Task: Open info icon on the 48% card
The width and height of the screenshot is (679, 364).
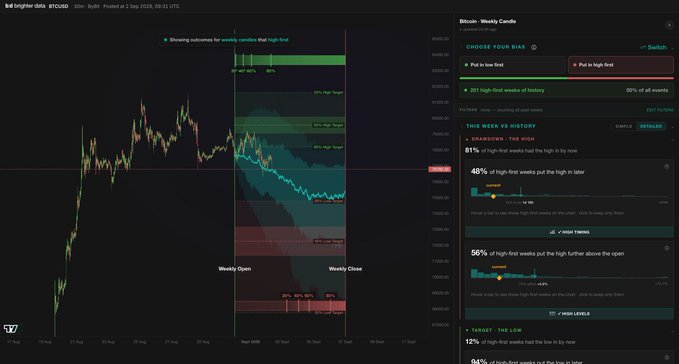Action: (x=666, y=167)
